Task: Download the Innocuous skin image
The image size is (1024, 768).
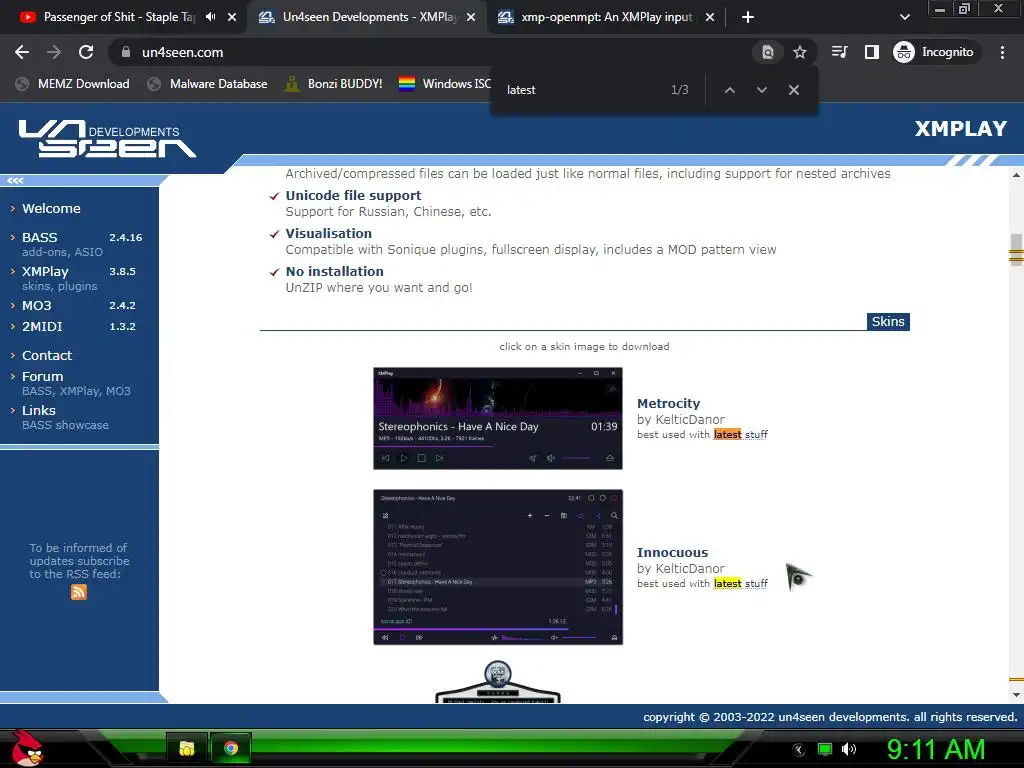Action: pyautogui.click(x=498, y=567)
